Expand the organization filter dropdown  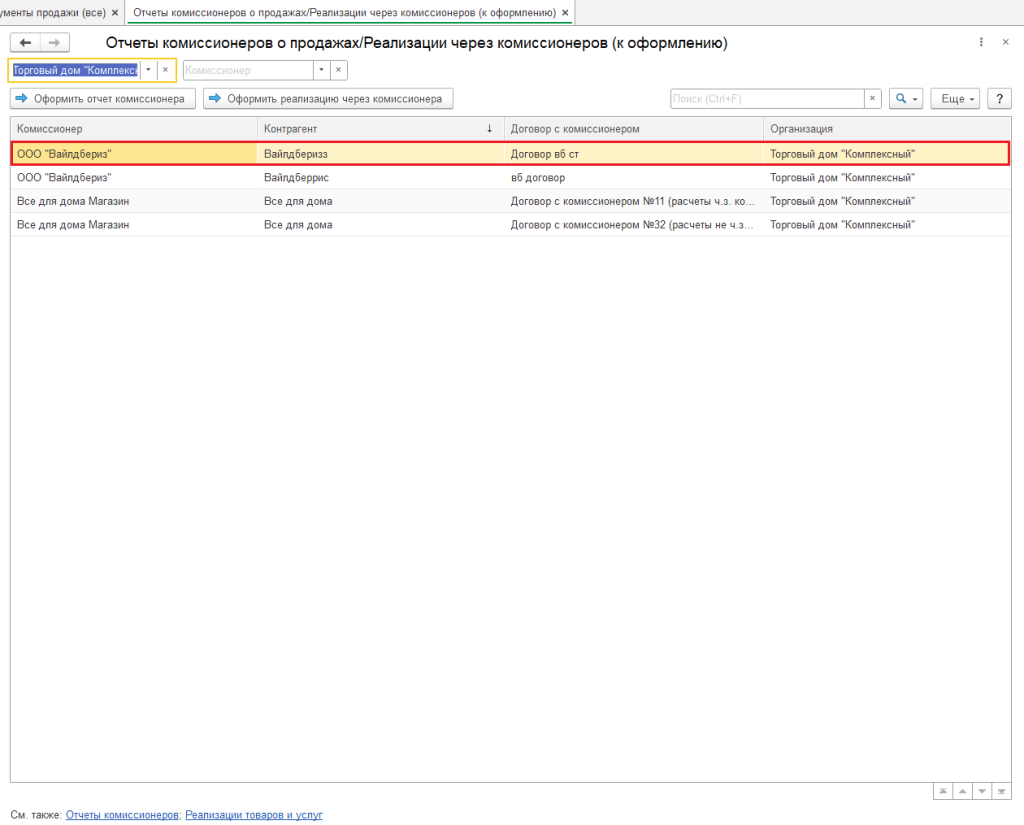tap(148, 70)
